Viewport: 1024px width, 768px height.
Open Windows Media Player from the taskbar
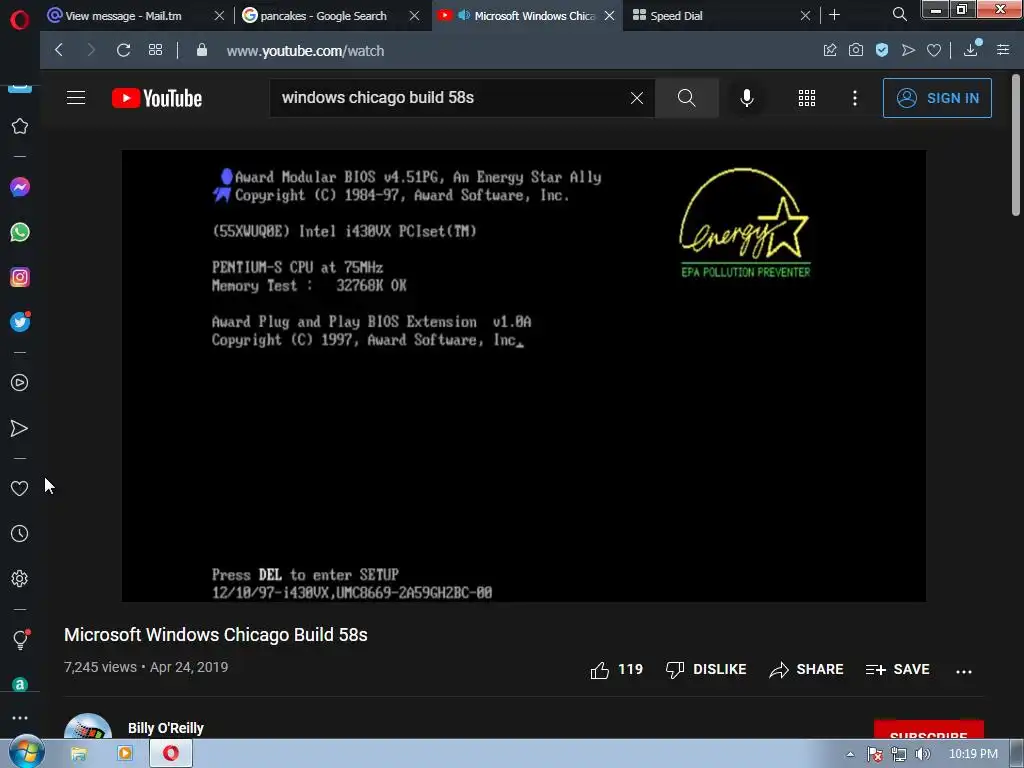124,754
